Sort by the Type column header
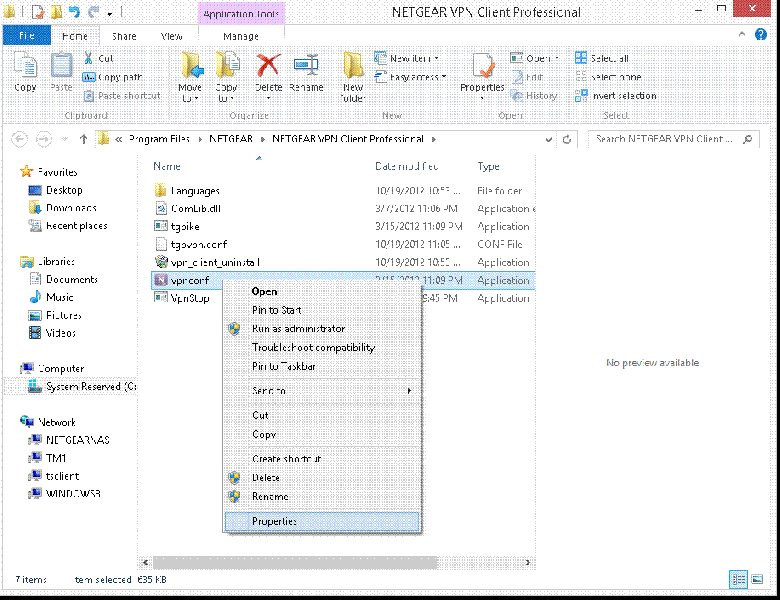The image size is (780, 600). pos(488,166)
